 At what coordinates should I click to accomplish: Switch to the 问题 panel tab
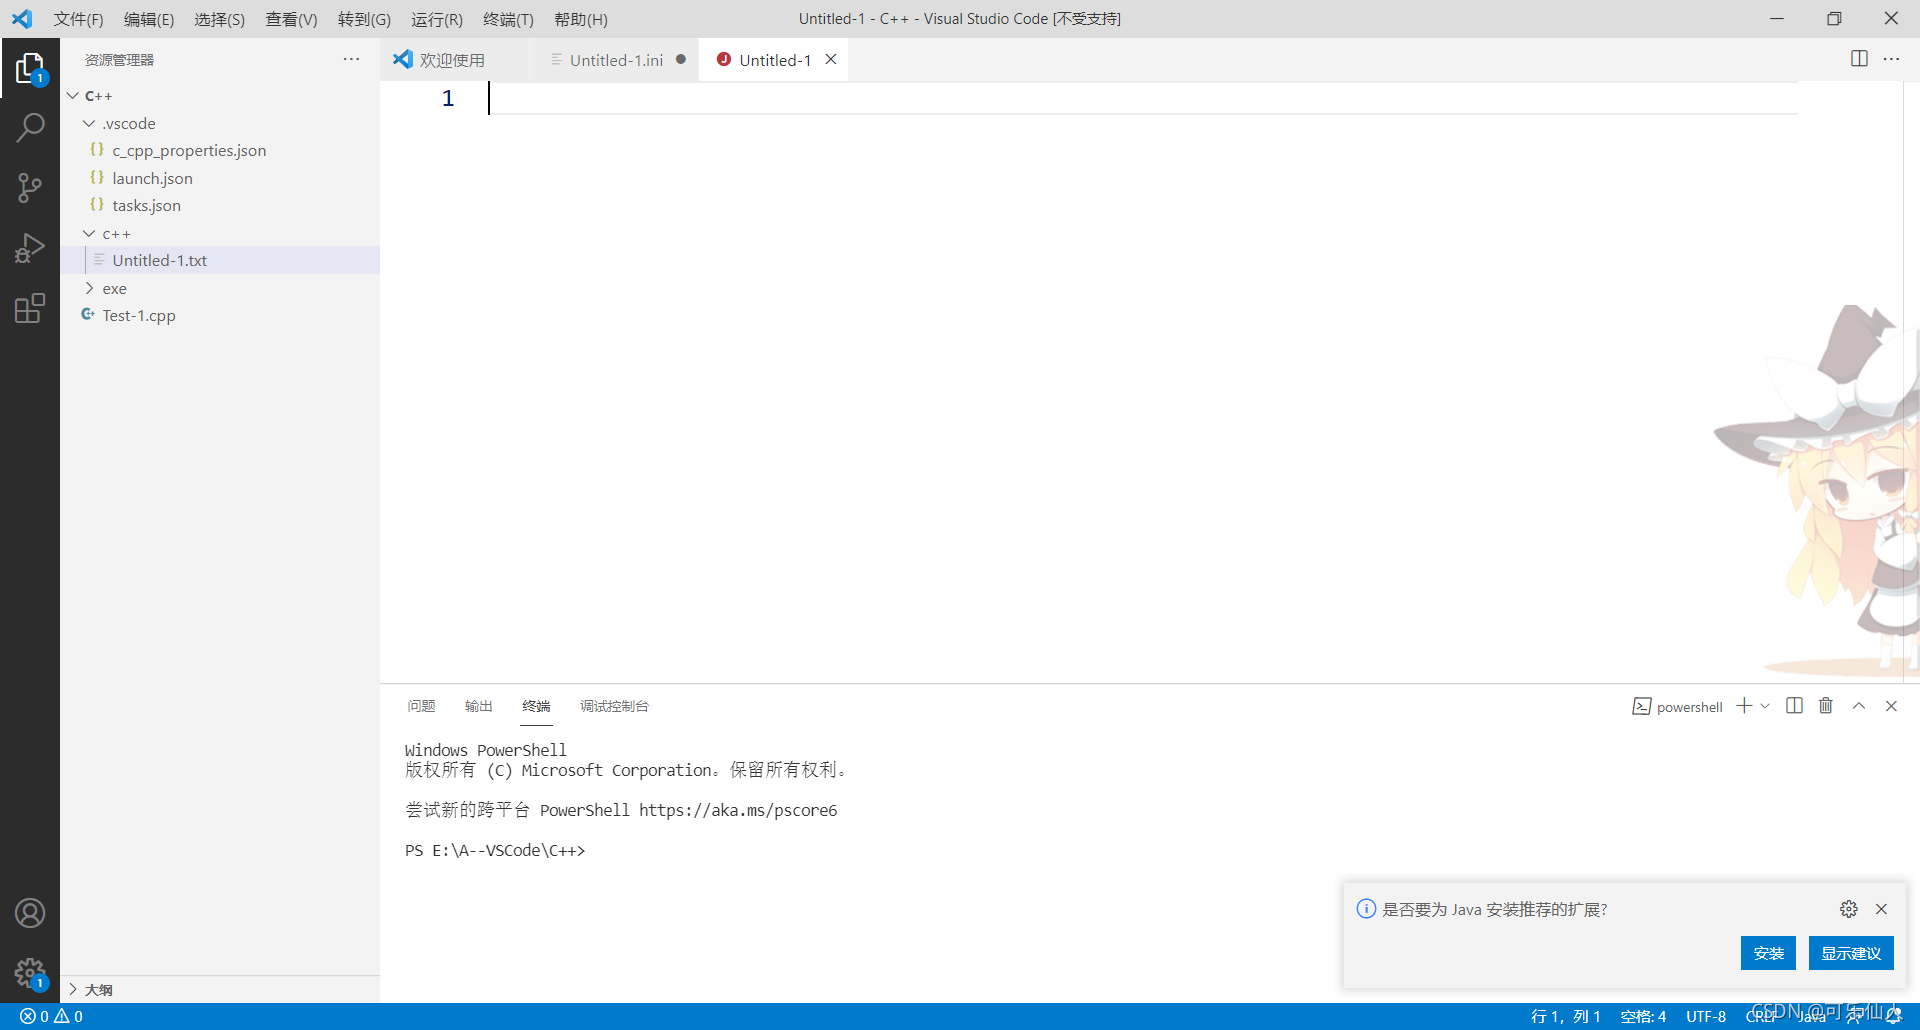click(x=421, y=706)
